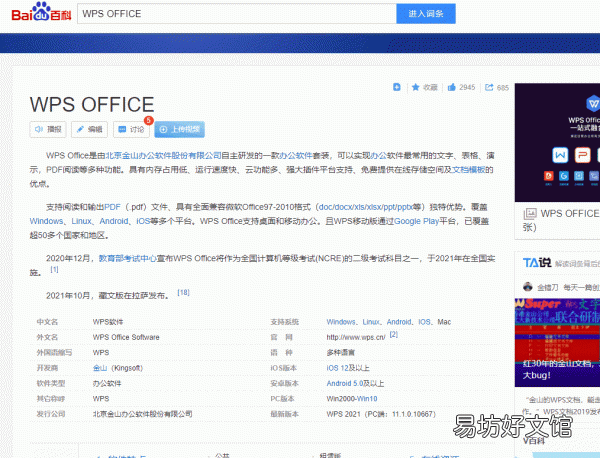Click the reference marker [1]
This screenshot has height=458, width=600.
[x=54, y=269]
